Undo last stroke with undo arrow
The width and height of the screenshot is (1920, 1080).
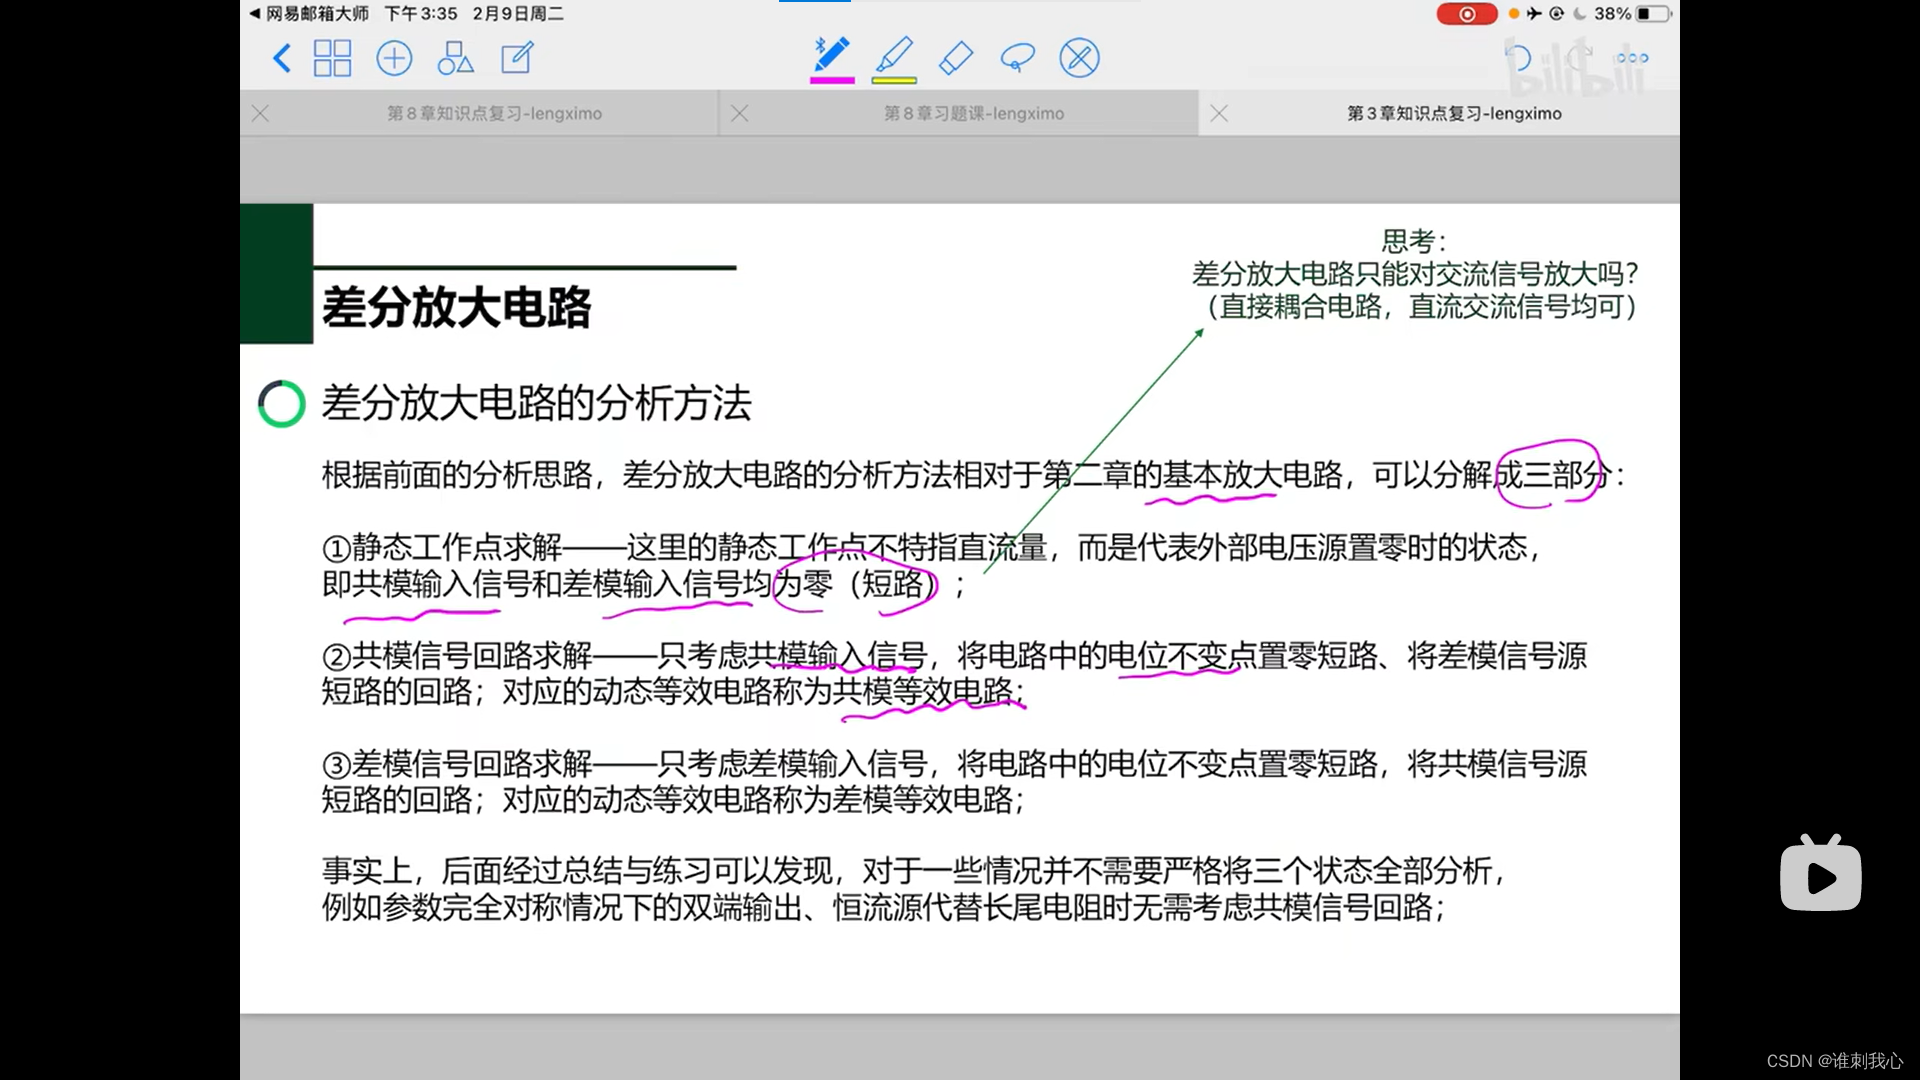click(x=1518, y=58)
